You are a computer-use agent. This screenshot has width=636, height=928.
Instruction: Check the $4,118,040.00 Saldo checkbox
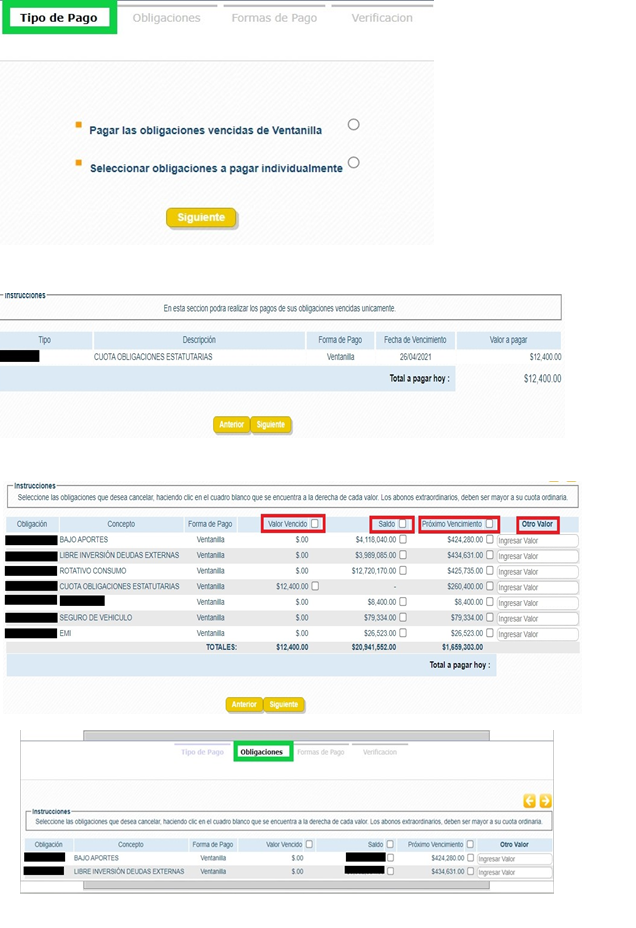pyautogui.click(x=403, y=540)
